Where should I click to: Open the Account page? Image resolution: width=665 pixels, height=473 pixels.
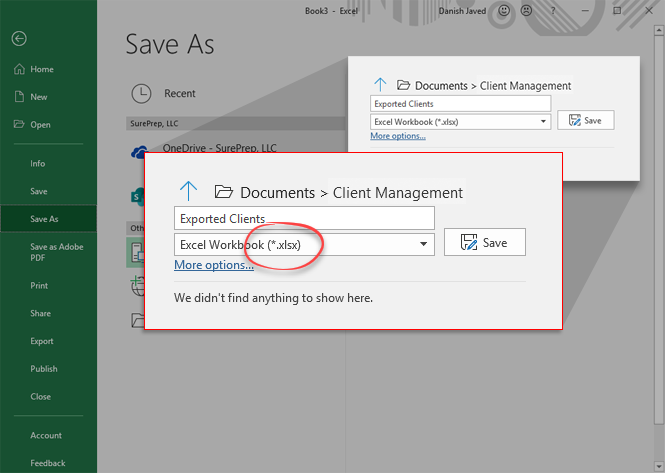[x=46, y=436]
